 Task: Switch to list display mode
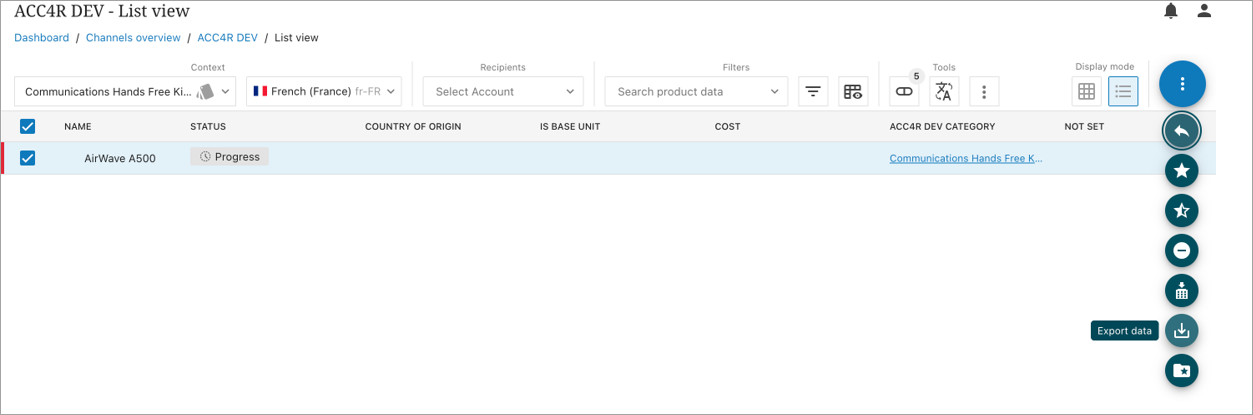(x=1123, y=91)
